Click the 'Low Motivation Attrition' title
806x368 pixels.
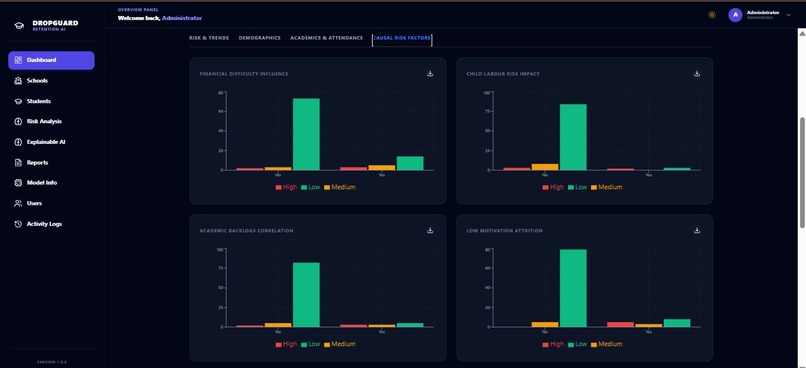pos(504,231)
